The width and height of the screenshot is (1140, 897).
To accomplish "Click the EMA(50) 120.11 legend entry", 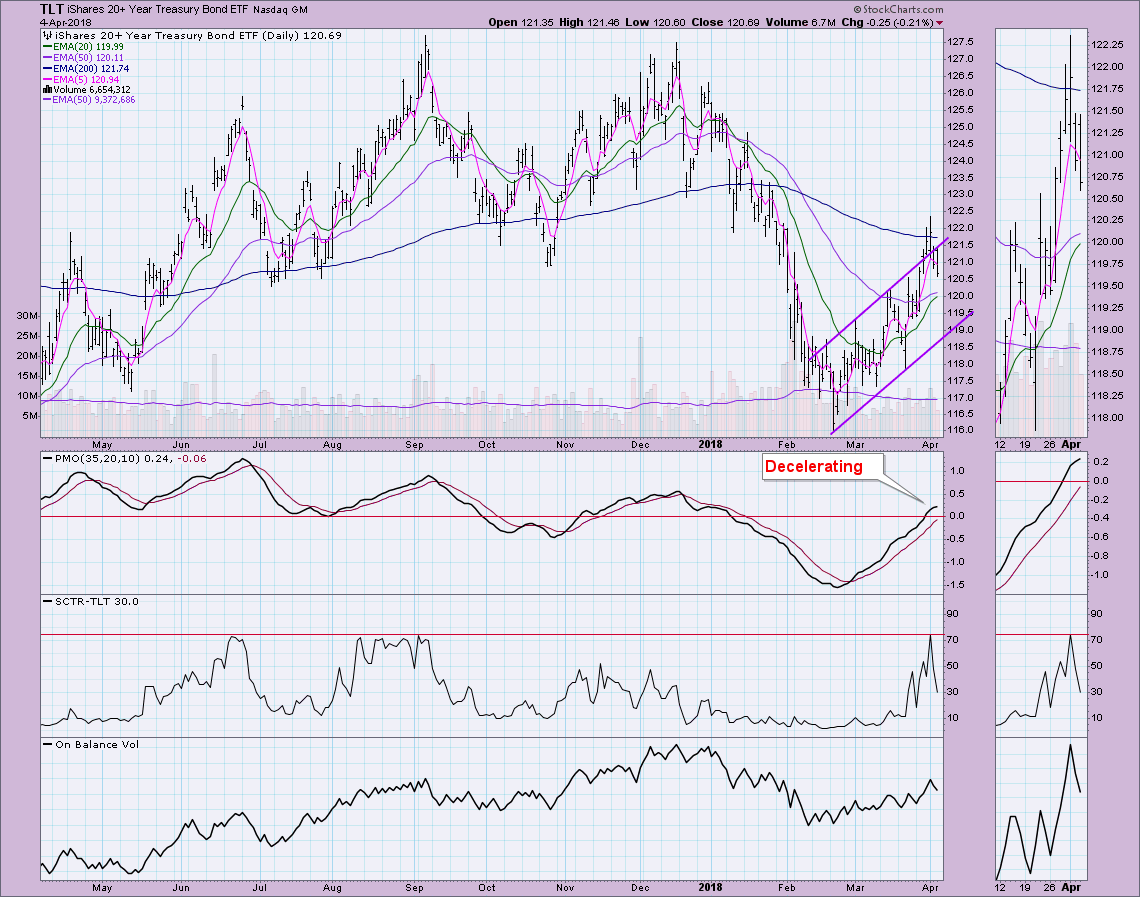I will (87, 57).
